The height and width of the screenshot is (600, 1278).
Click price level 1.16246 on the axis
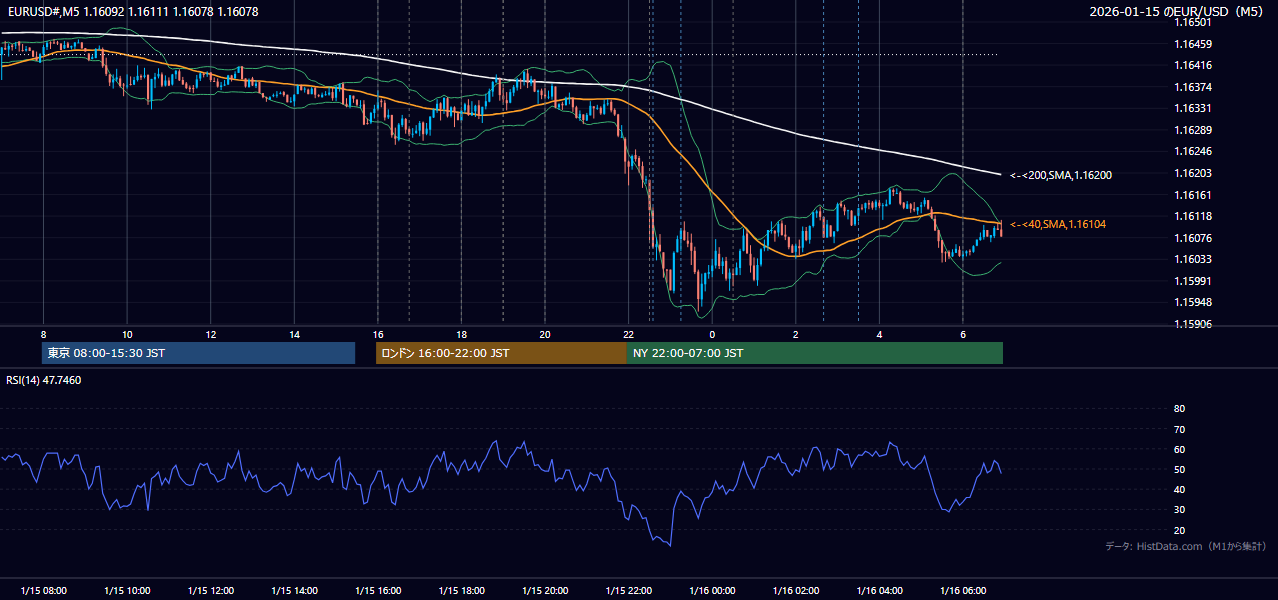[x=1193, y=151]
